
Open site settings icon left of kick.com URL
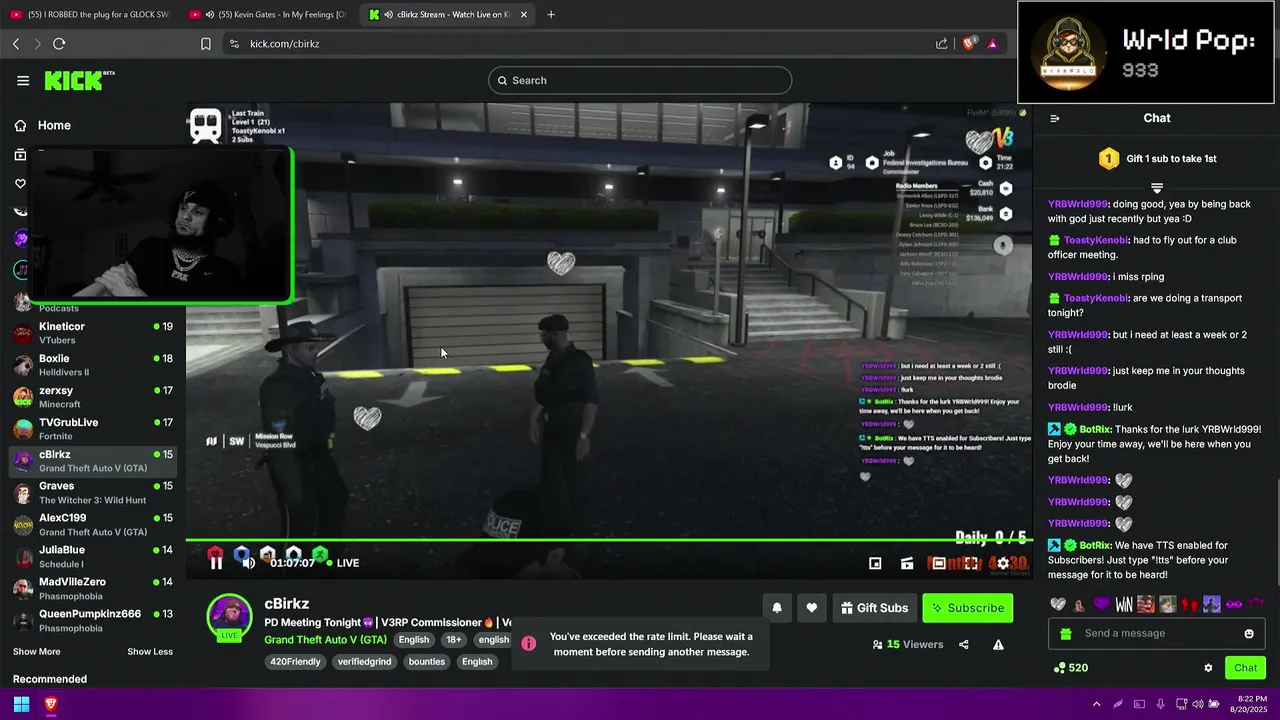click(x=234, y=44)
